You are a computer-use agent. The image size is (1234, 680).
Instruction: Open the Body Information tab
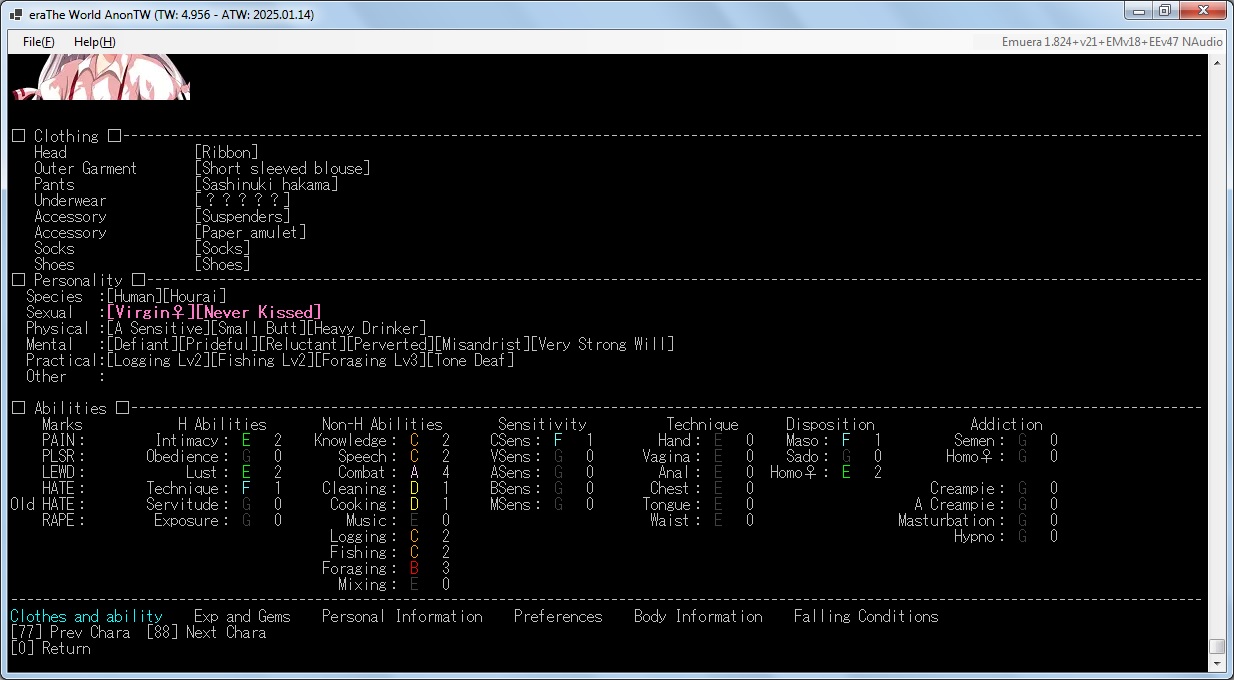pos(698,616)
